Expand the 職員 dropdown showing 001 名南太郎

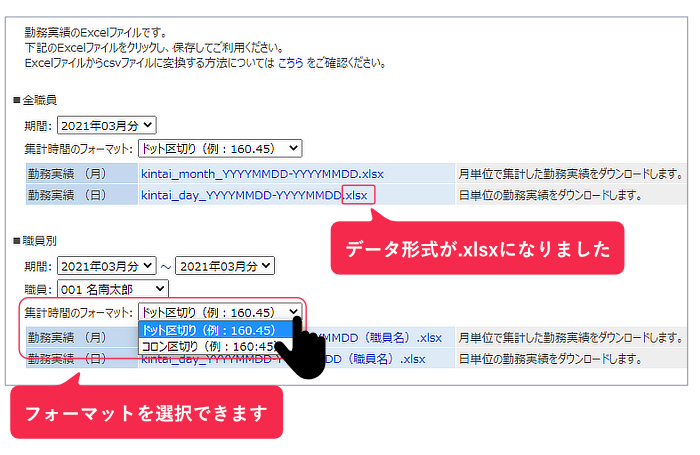pyautogui.click(x=112, y=289)
